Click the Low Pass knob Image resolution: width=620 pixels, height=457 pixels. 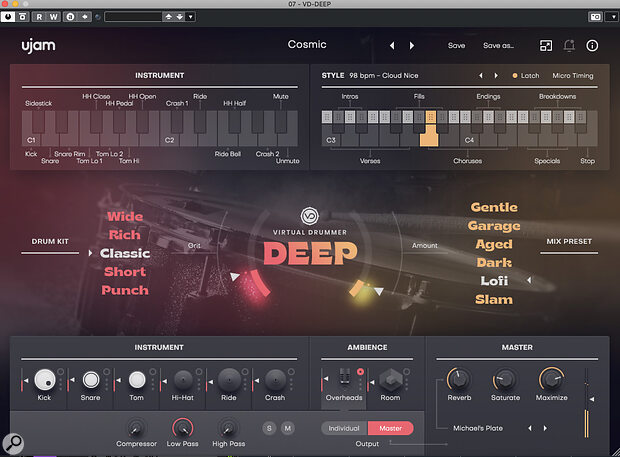pos(182,428)
